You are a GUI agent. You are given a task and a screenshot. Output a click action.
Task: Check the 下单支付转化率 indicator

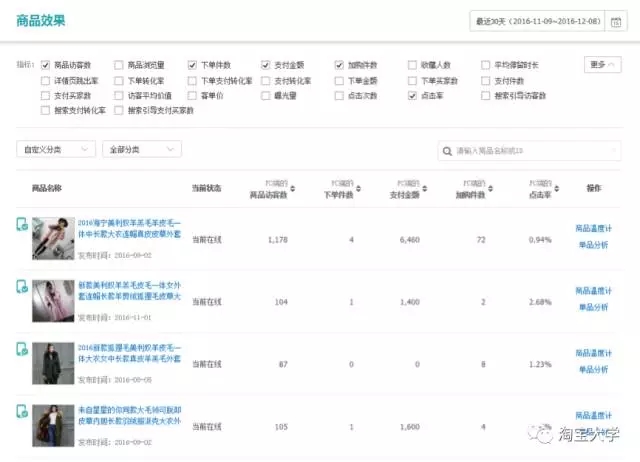pos(192,81)
